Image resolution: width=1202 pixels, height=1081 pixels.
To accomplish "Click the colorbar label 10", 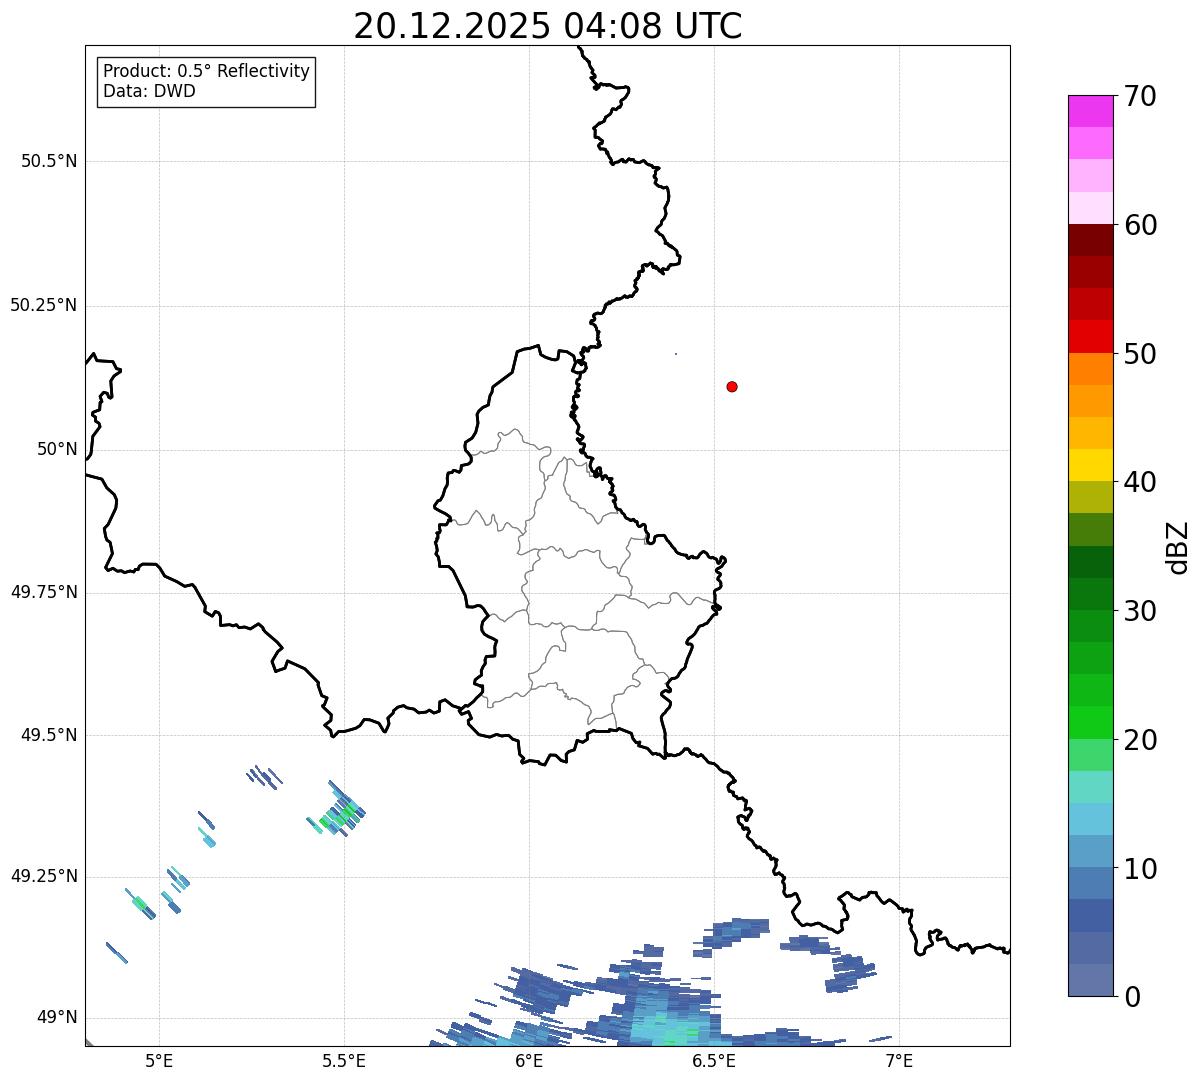I will pyautogui.click(x=1140, y=868).
